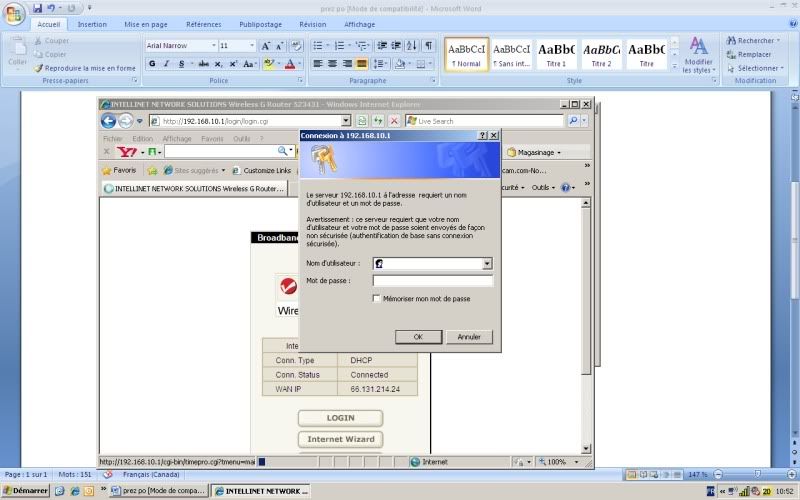Open the Références ribbon tab
The height and width of the screenshot is (500, 800).
pyautogui.click(x=203, y=24)
